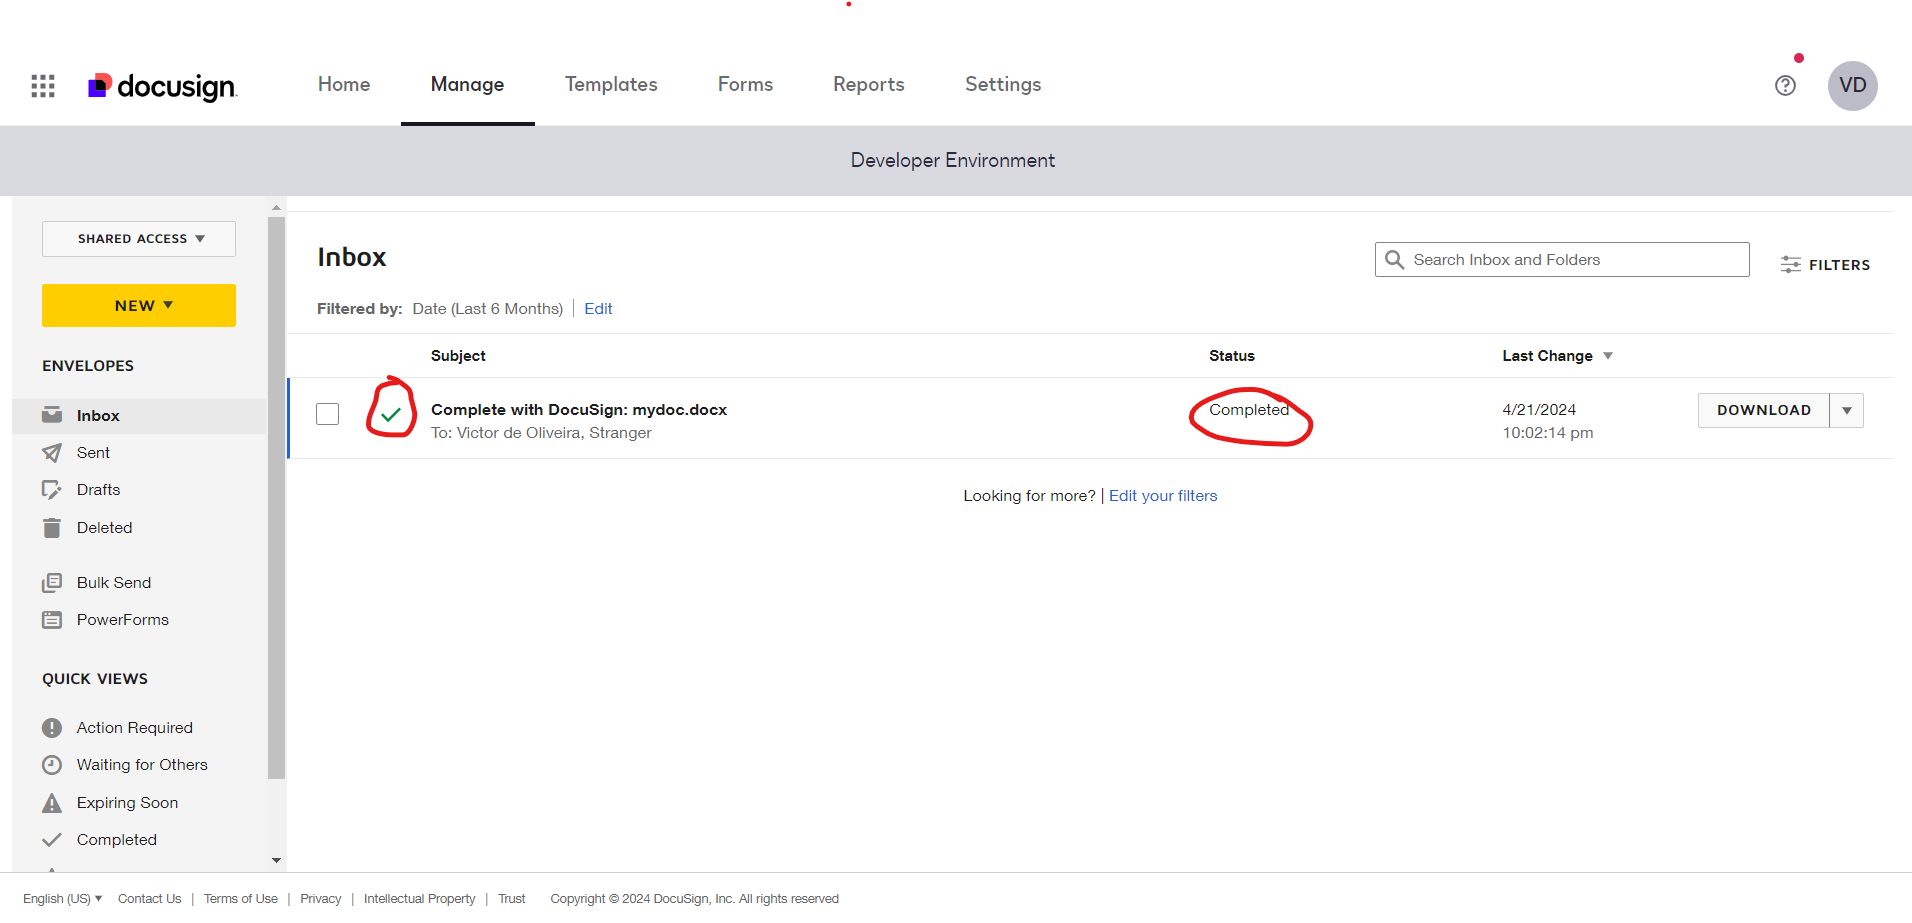The width and height of the screenshot is (1912, 923).
Task: Show the Completed quick view label
Action: click(x=117, y=840)
